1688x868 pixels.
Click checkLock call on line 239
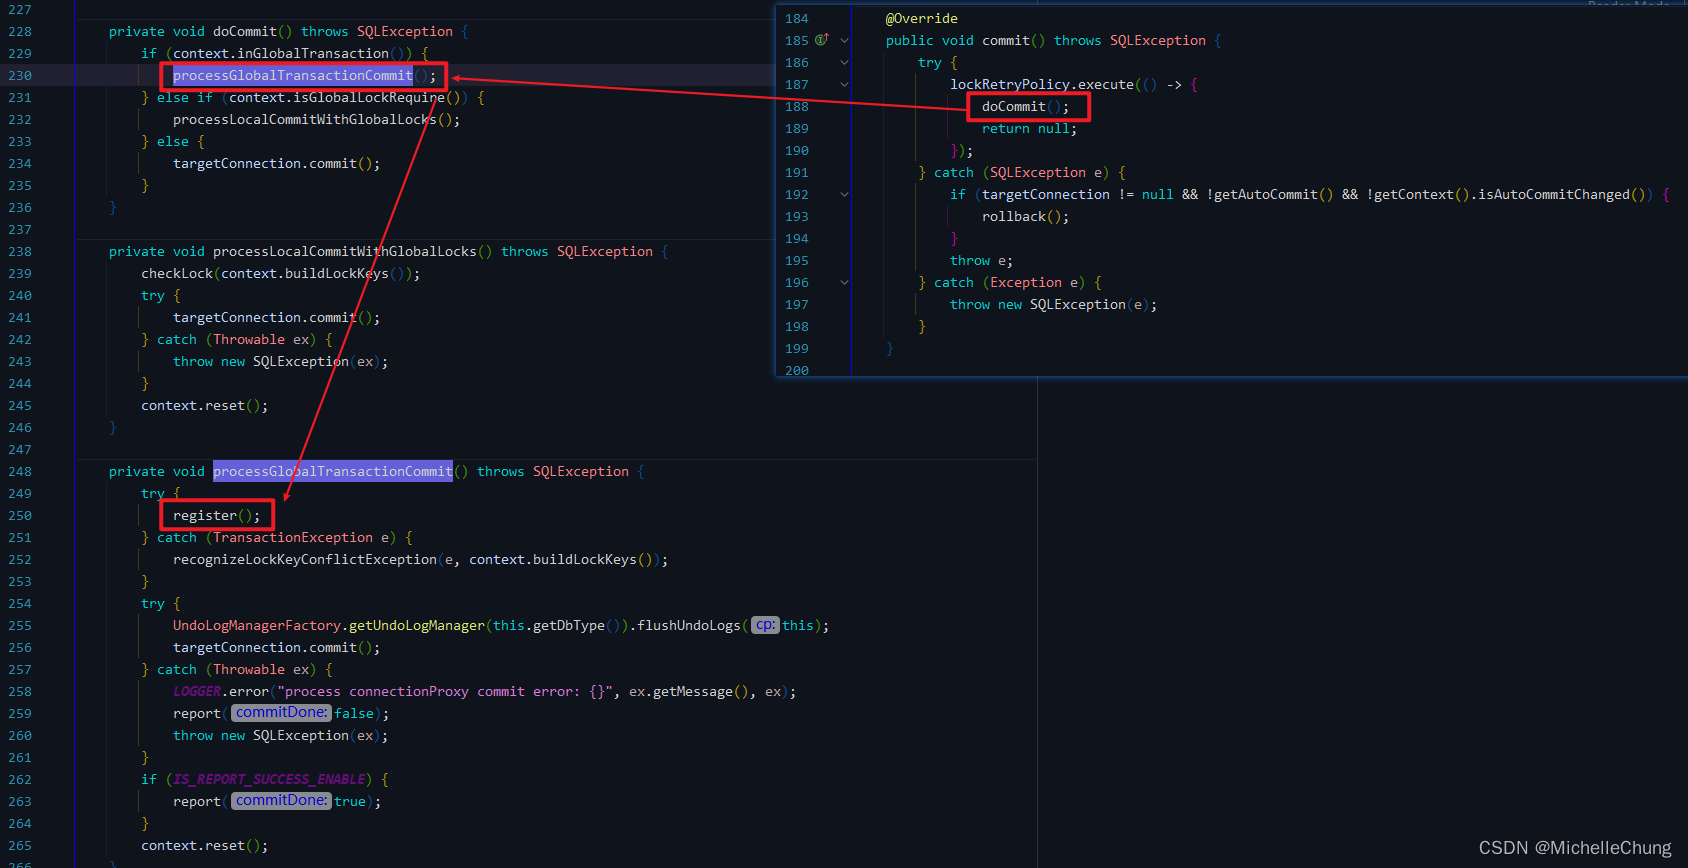pyautogui.click(x=177, y=274)
